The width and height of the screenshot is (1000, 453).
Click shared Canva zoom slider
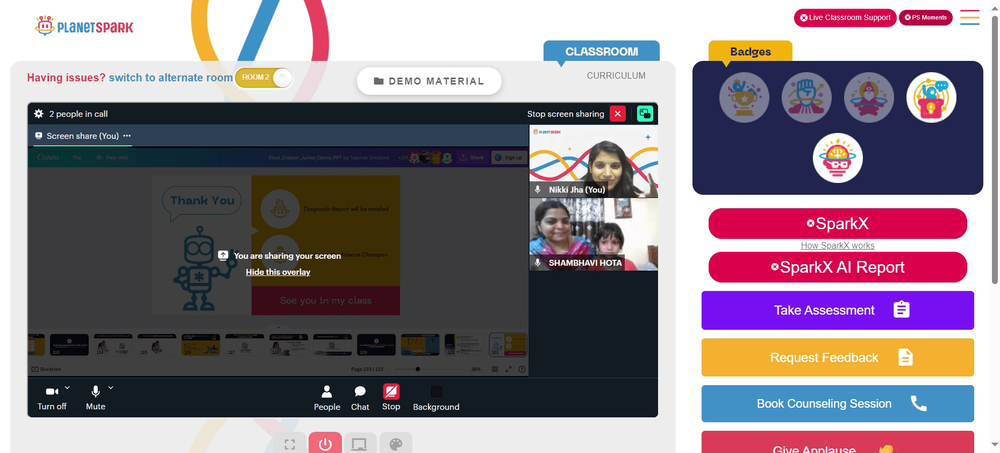point(418,369)
